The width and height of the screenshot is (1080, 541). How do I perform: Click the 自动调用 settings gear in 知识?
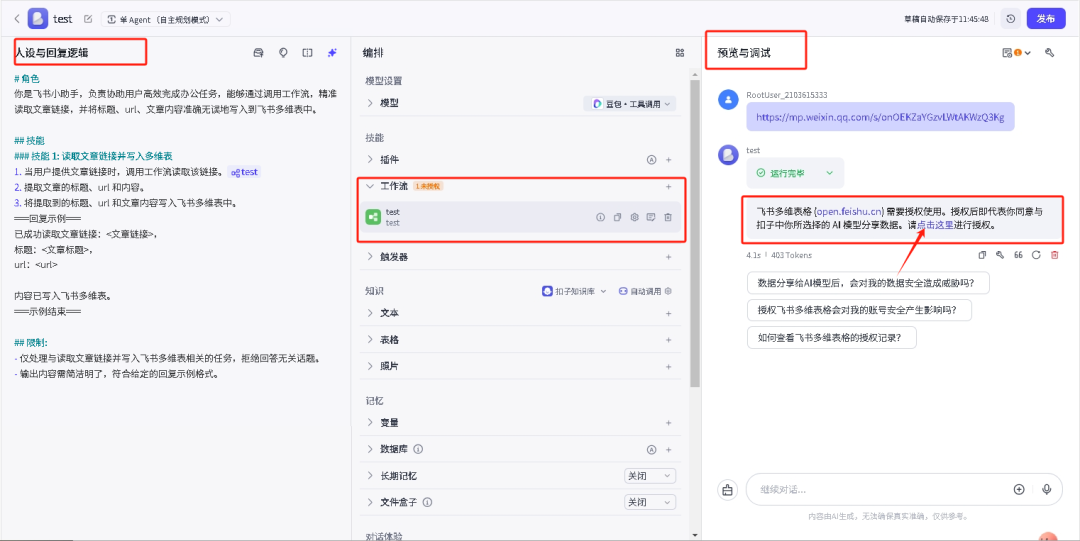tap(668, 292)
